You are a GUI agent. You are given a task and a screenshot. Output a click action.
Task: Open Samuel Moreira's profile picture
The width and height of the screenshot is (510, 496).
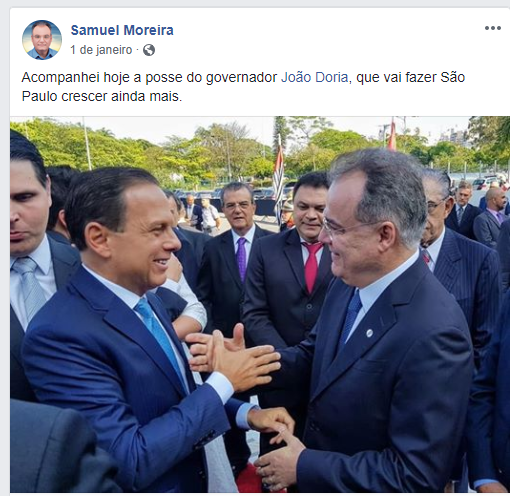point(42,40)
